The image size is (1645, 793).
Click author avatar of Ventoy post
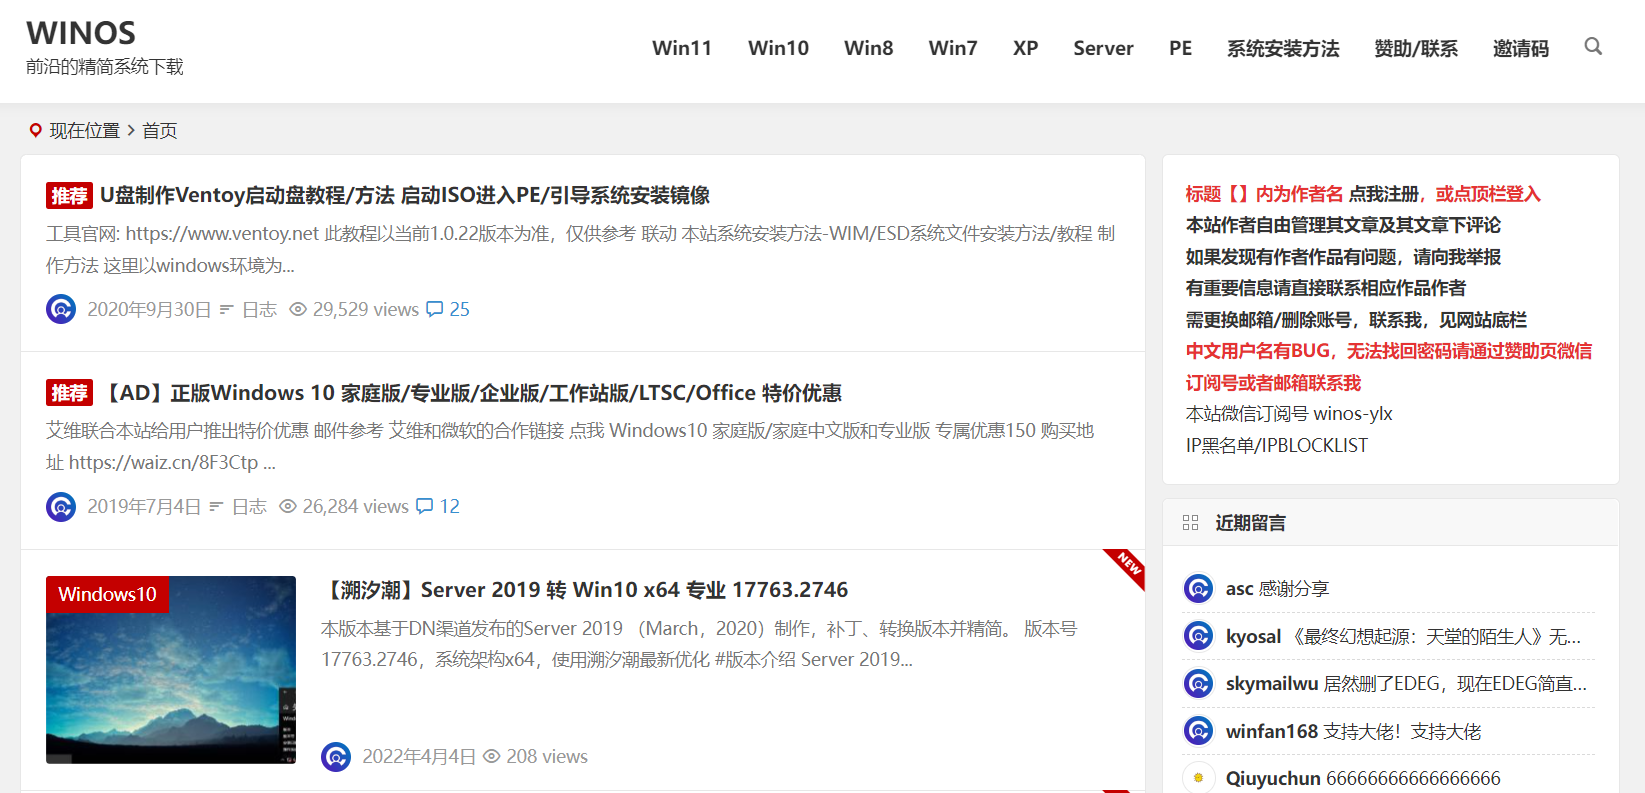coord(61,309)
